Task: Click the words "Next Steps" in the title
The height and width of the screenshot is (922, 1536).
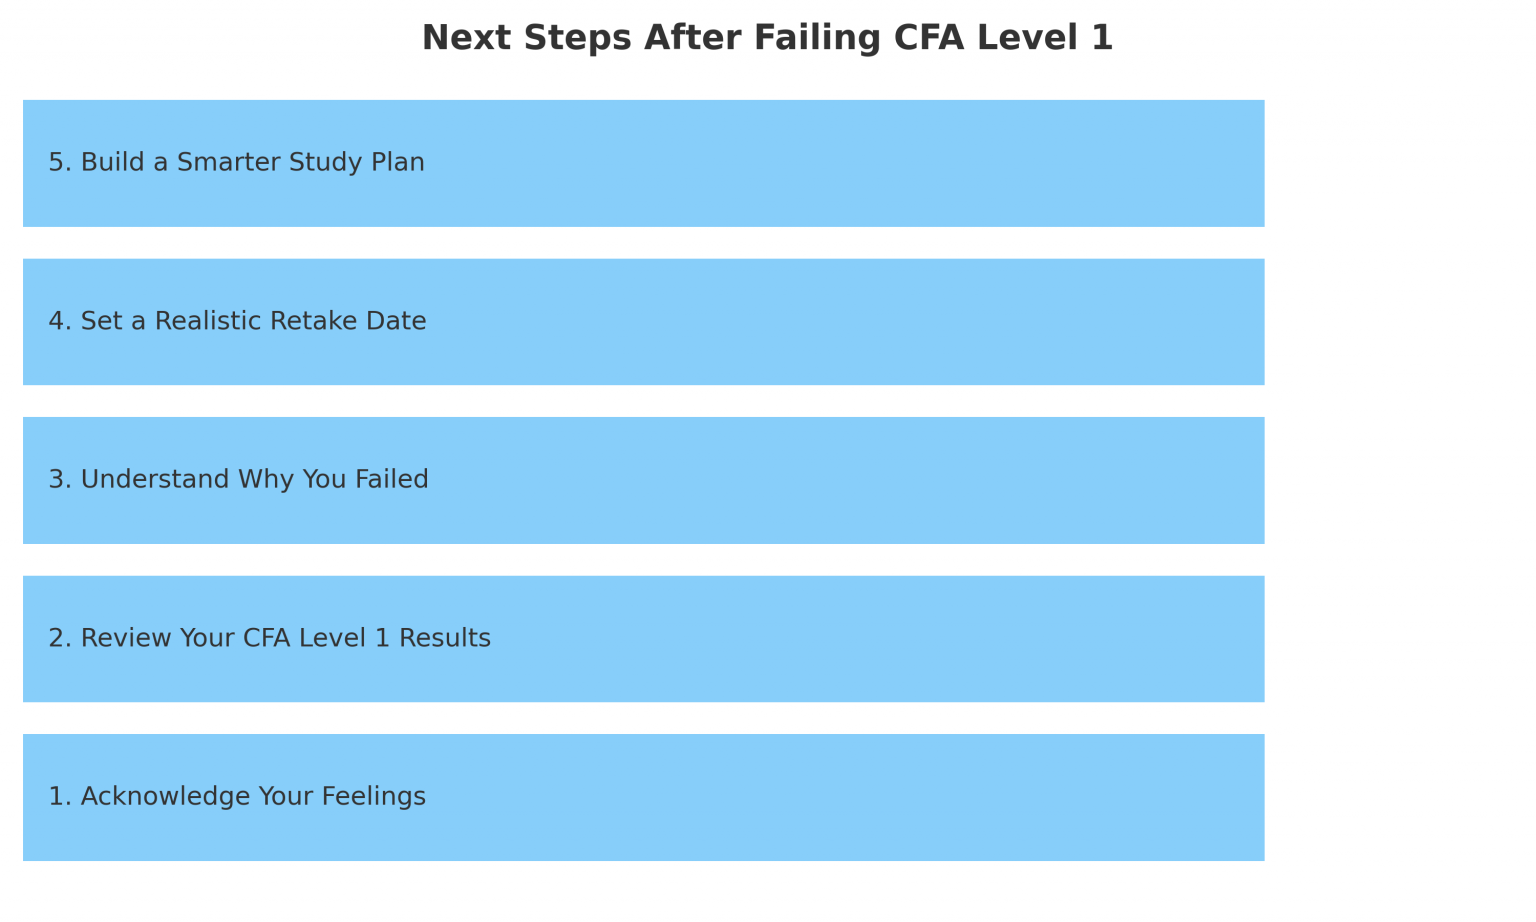Action: (x=527, y=38)
